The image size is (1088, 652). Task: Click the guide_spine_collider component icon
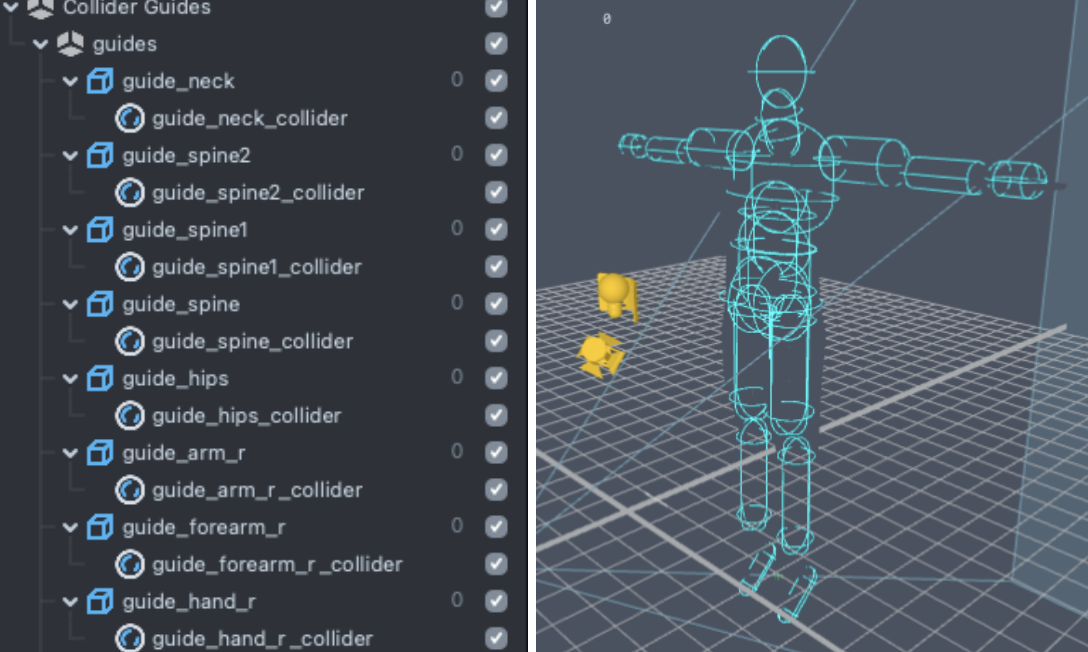click(130, 341)
